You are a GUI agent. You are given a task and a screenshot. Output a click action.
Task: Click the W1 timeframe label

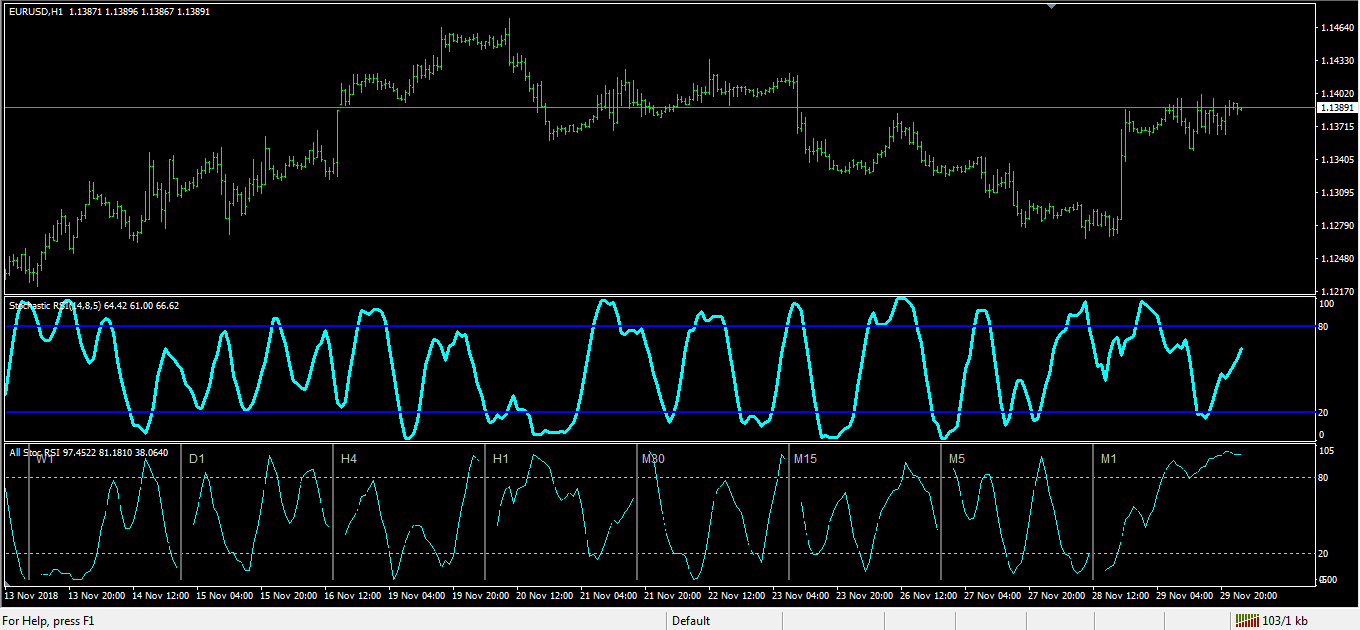click(45, 459)
